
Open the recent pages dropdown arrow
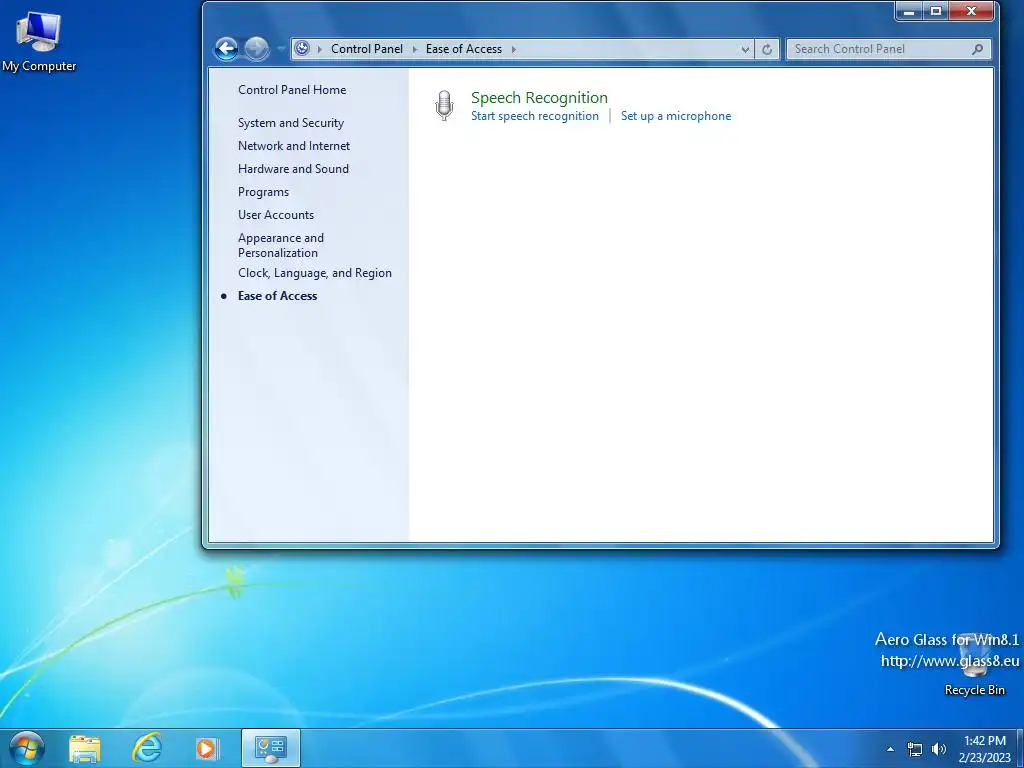tap(280, 49)
